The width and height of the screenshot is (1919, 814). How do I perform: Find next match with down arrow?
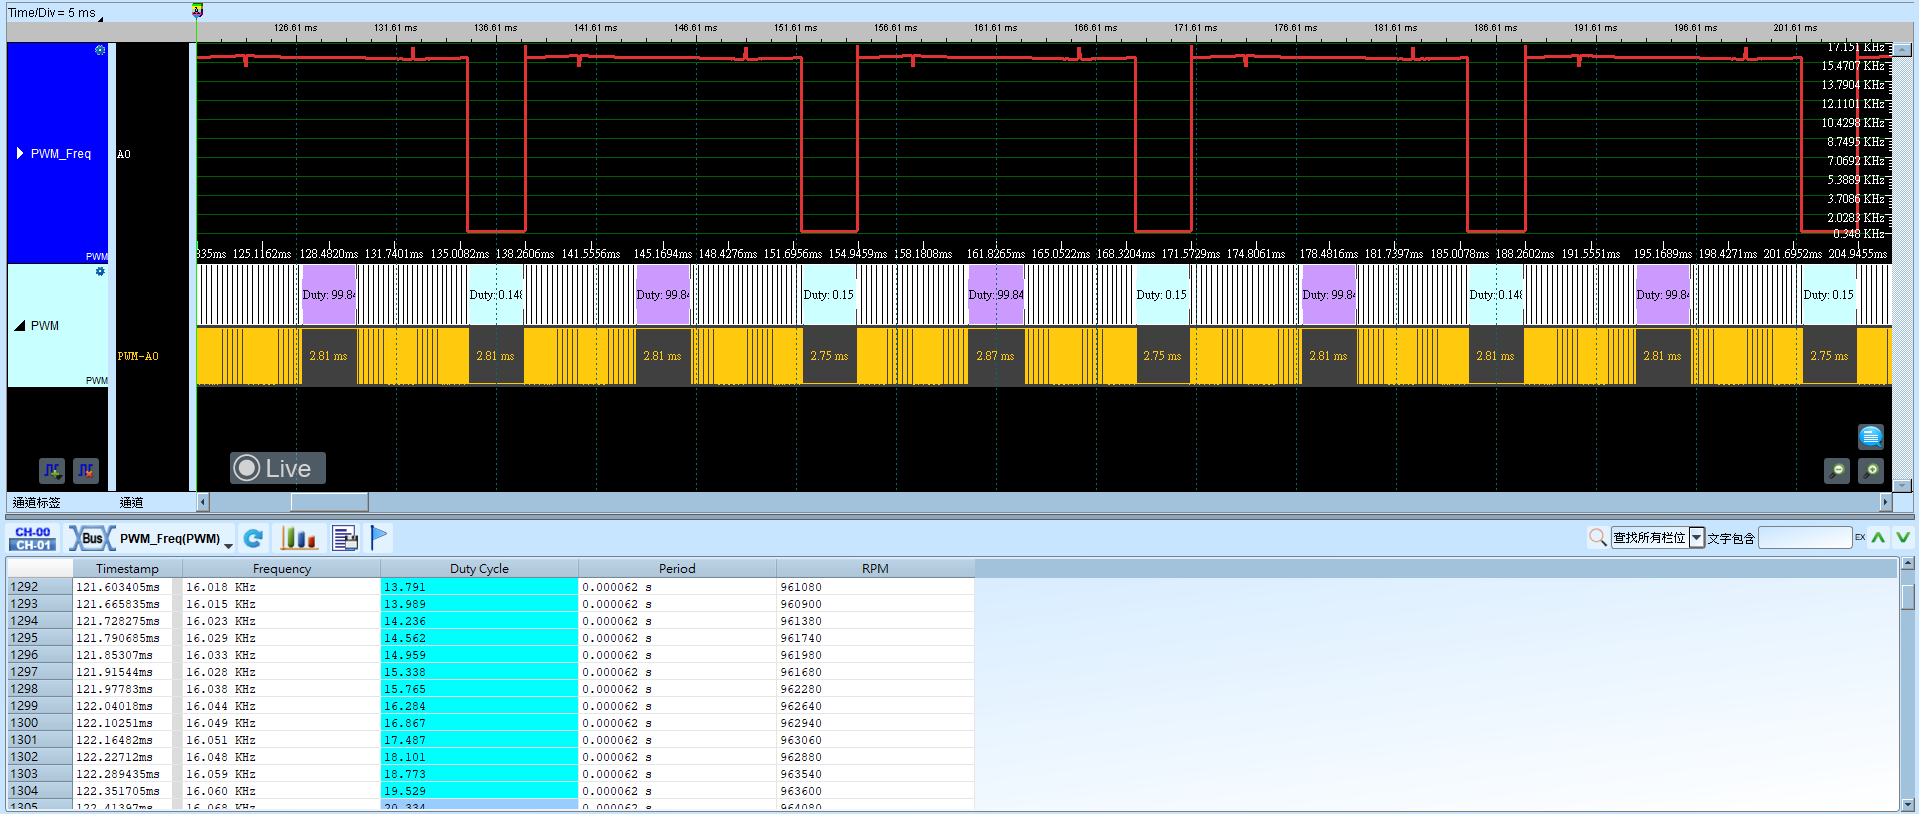pyautogui.click(x=1903, y=538)
